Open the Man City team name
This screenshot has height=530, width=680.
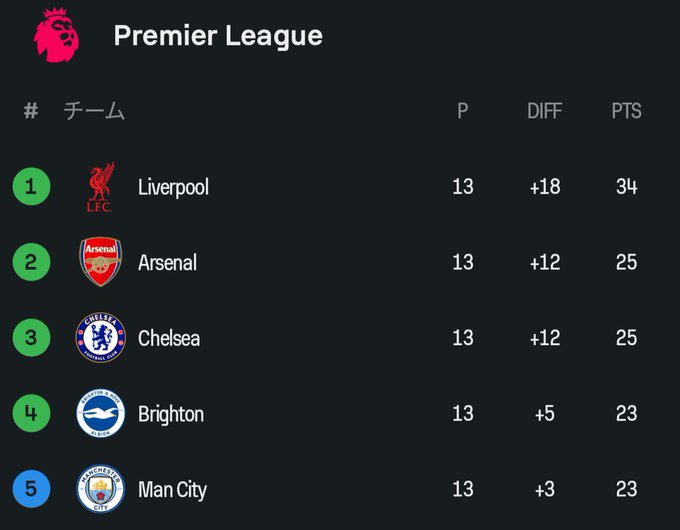pyautogui.click(x=172, y=490)
